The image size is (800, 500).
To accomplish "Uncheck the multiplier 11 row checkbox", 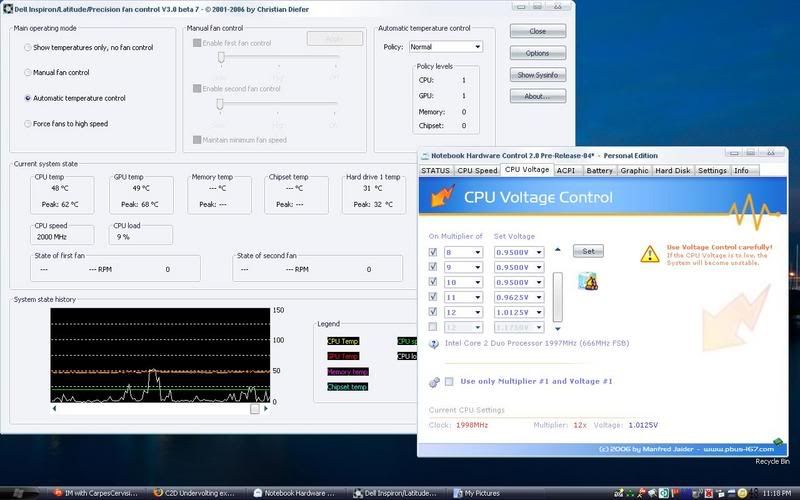I will click(433, 296).
